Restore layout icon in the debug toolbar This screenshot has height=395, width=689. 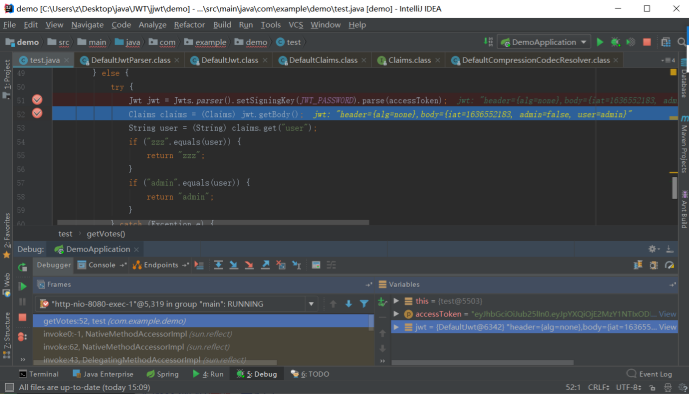pyautogui.click(x=638, y=265)
